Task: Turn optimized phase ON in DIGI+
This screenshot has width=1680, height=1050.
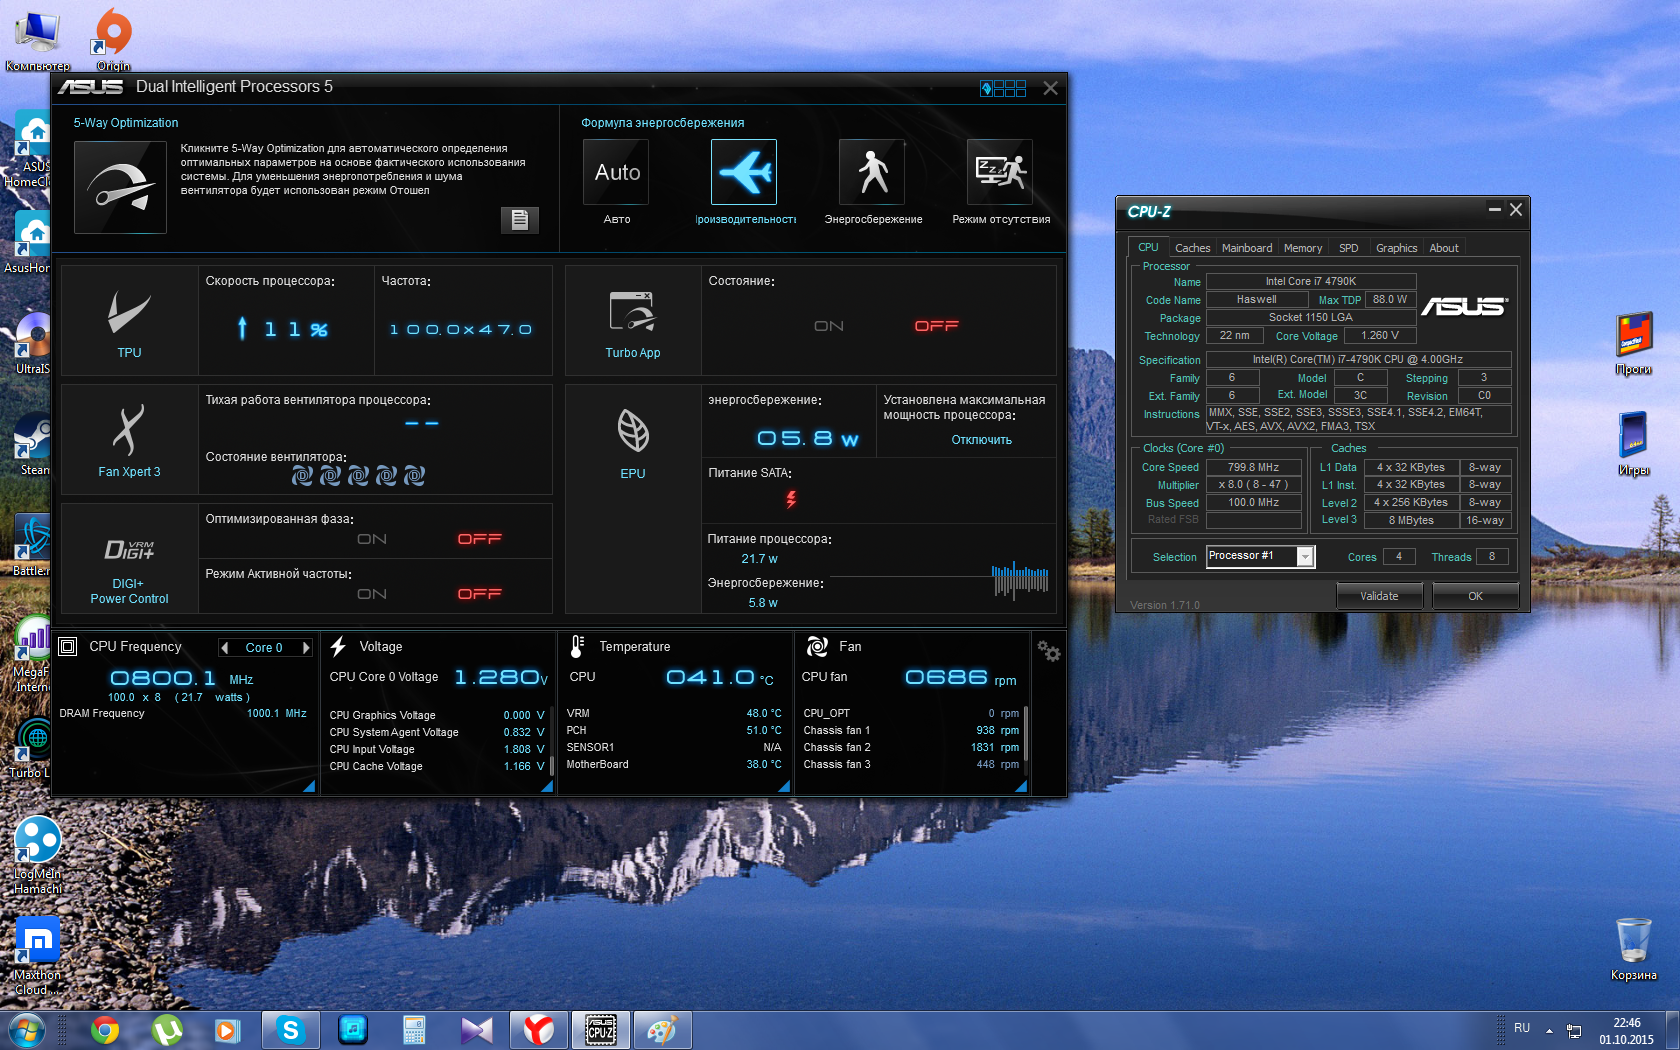Action: coord(372,539)
